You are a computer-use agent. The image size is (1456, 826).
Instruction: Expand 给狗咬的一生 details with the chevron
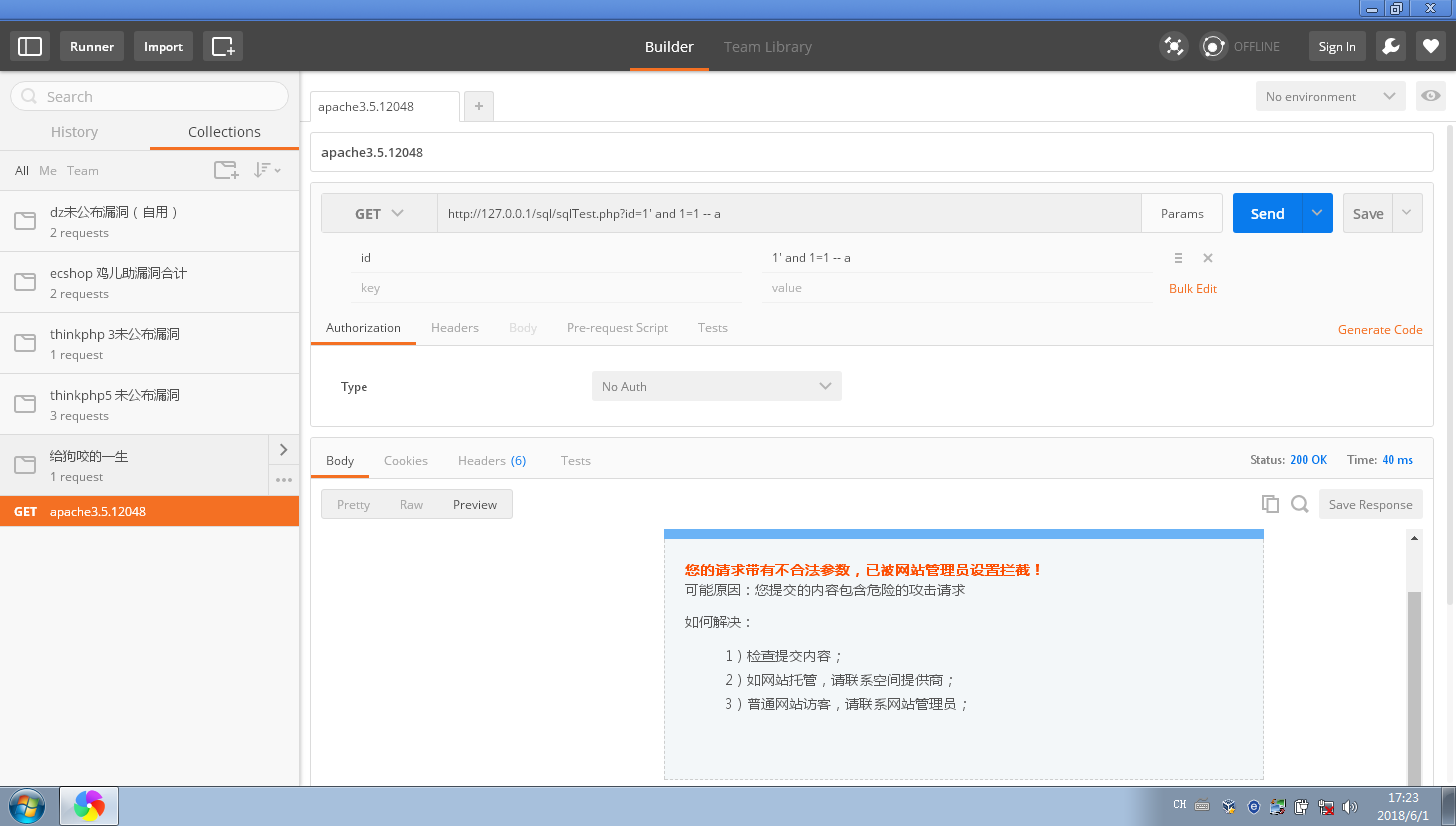point(284,450)
